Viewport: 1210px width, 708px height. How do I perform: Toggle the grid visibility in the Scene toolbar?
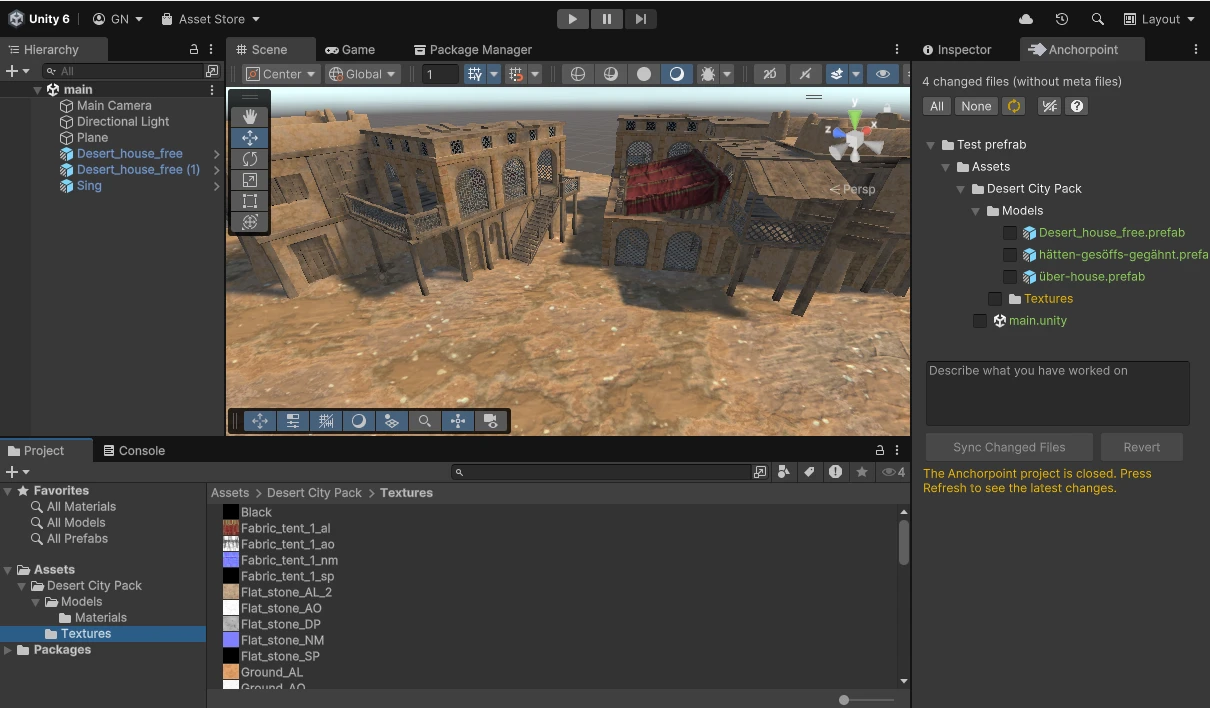click(476, 73)
